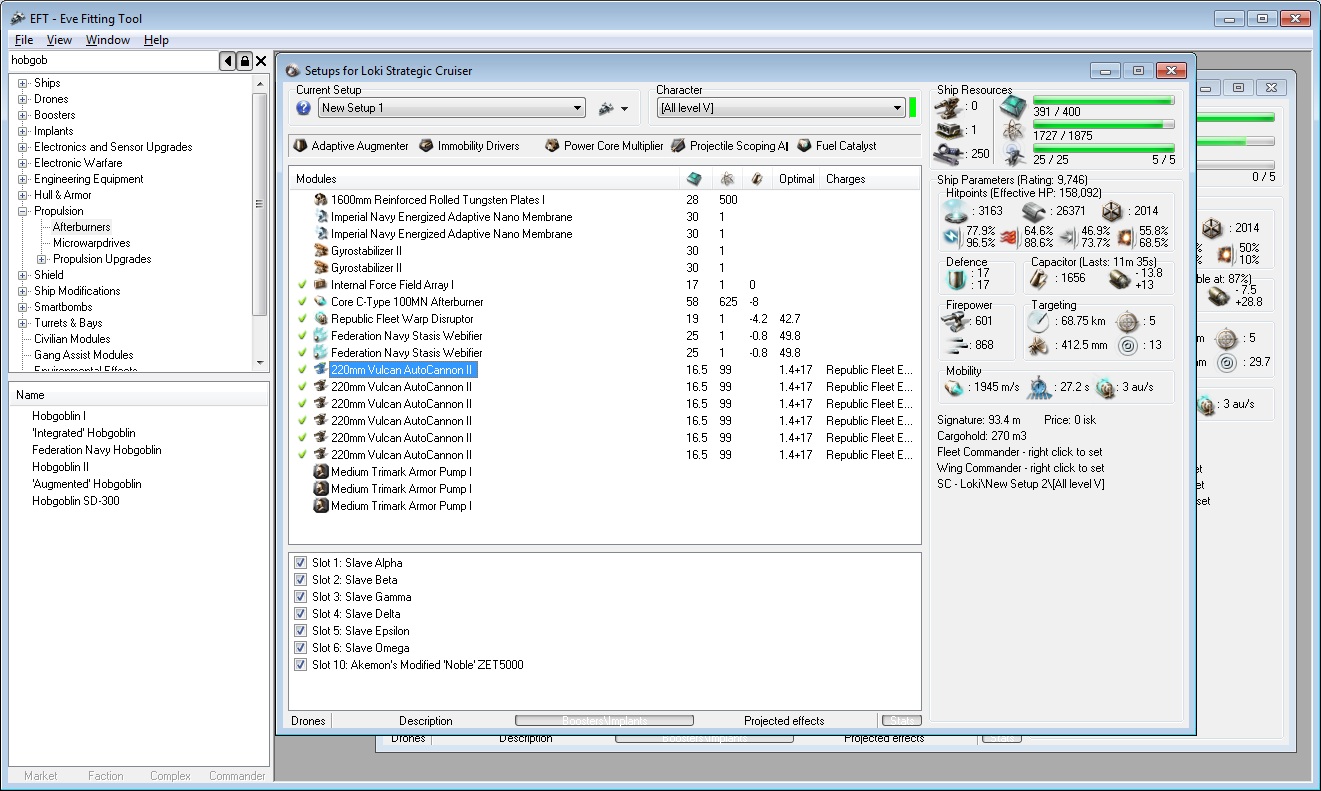
Task: Clear the search with the X button
Action: tap(261, 62)
